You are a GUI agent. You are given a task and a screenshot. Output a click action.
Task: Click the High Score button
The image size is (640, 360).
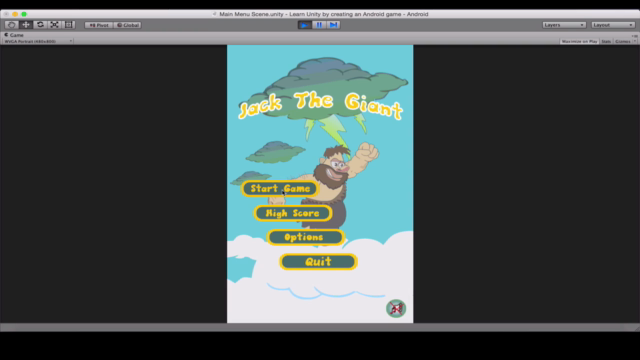(x=293, y=213)
